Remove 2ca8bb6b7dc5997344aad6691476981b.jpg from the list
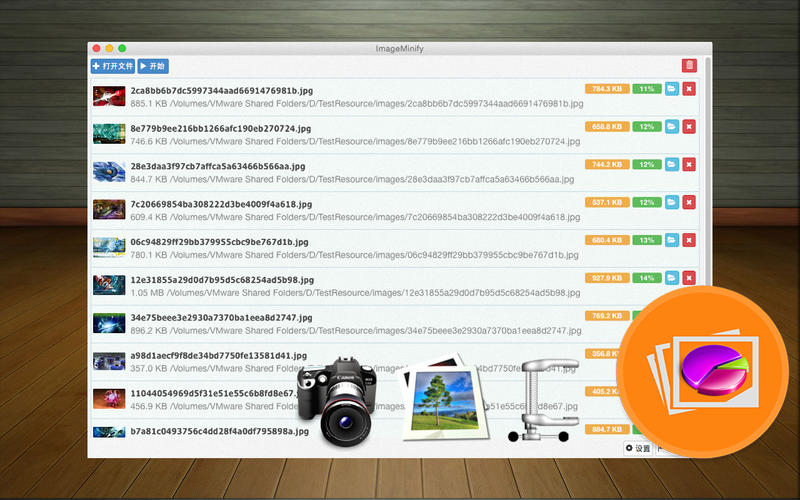Viewport: 800px width, 500px height. tap(689, 89)
